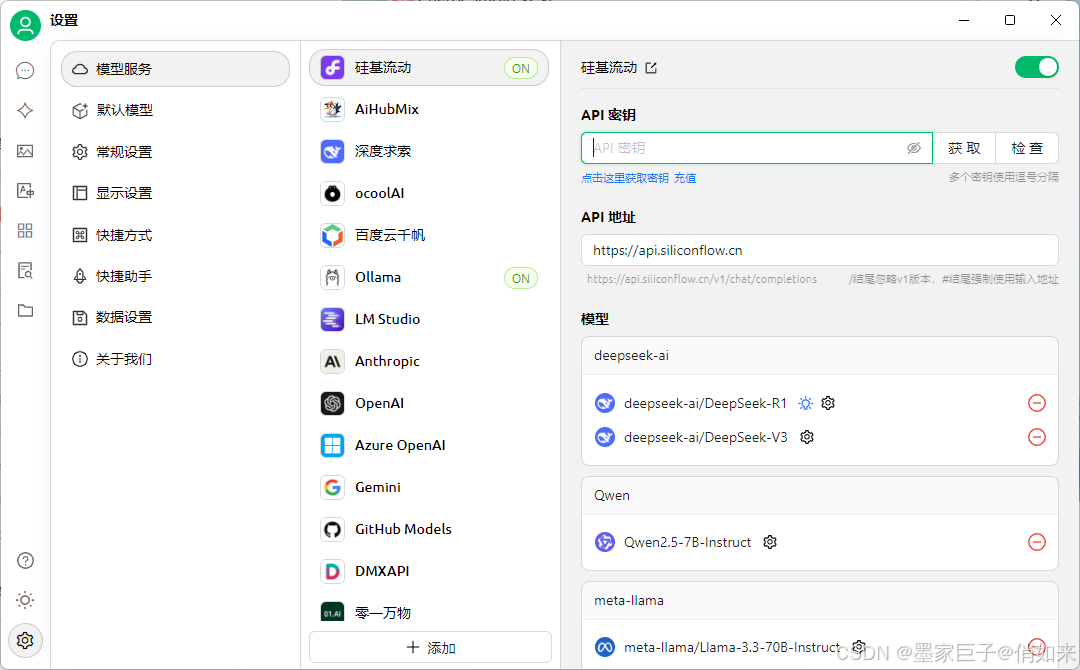Viewport: 1080px width, 670px height.
Task: Remove Qwen2.5-7B-Instruct model
Action: pos(1037,542)
